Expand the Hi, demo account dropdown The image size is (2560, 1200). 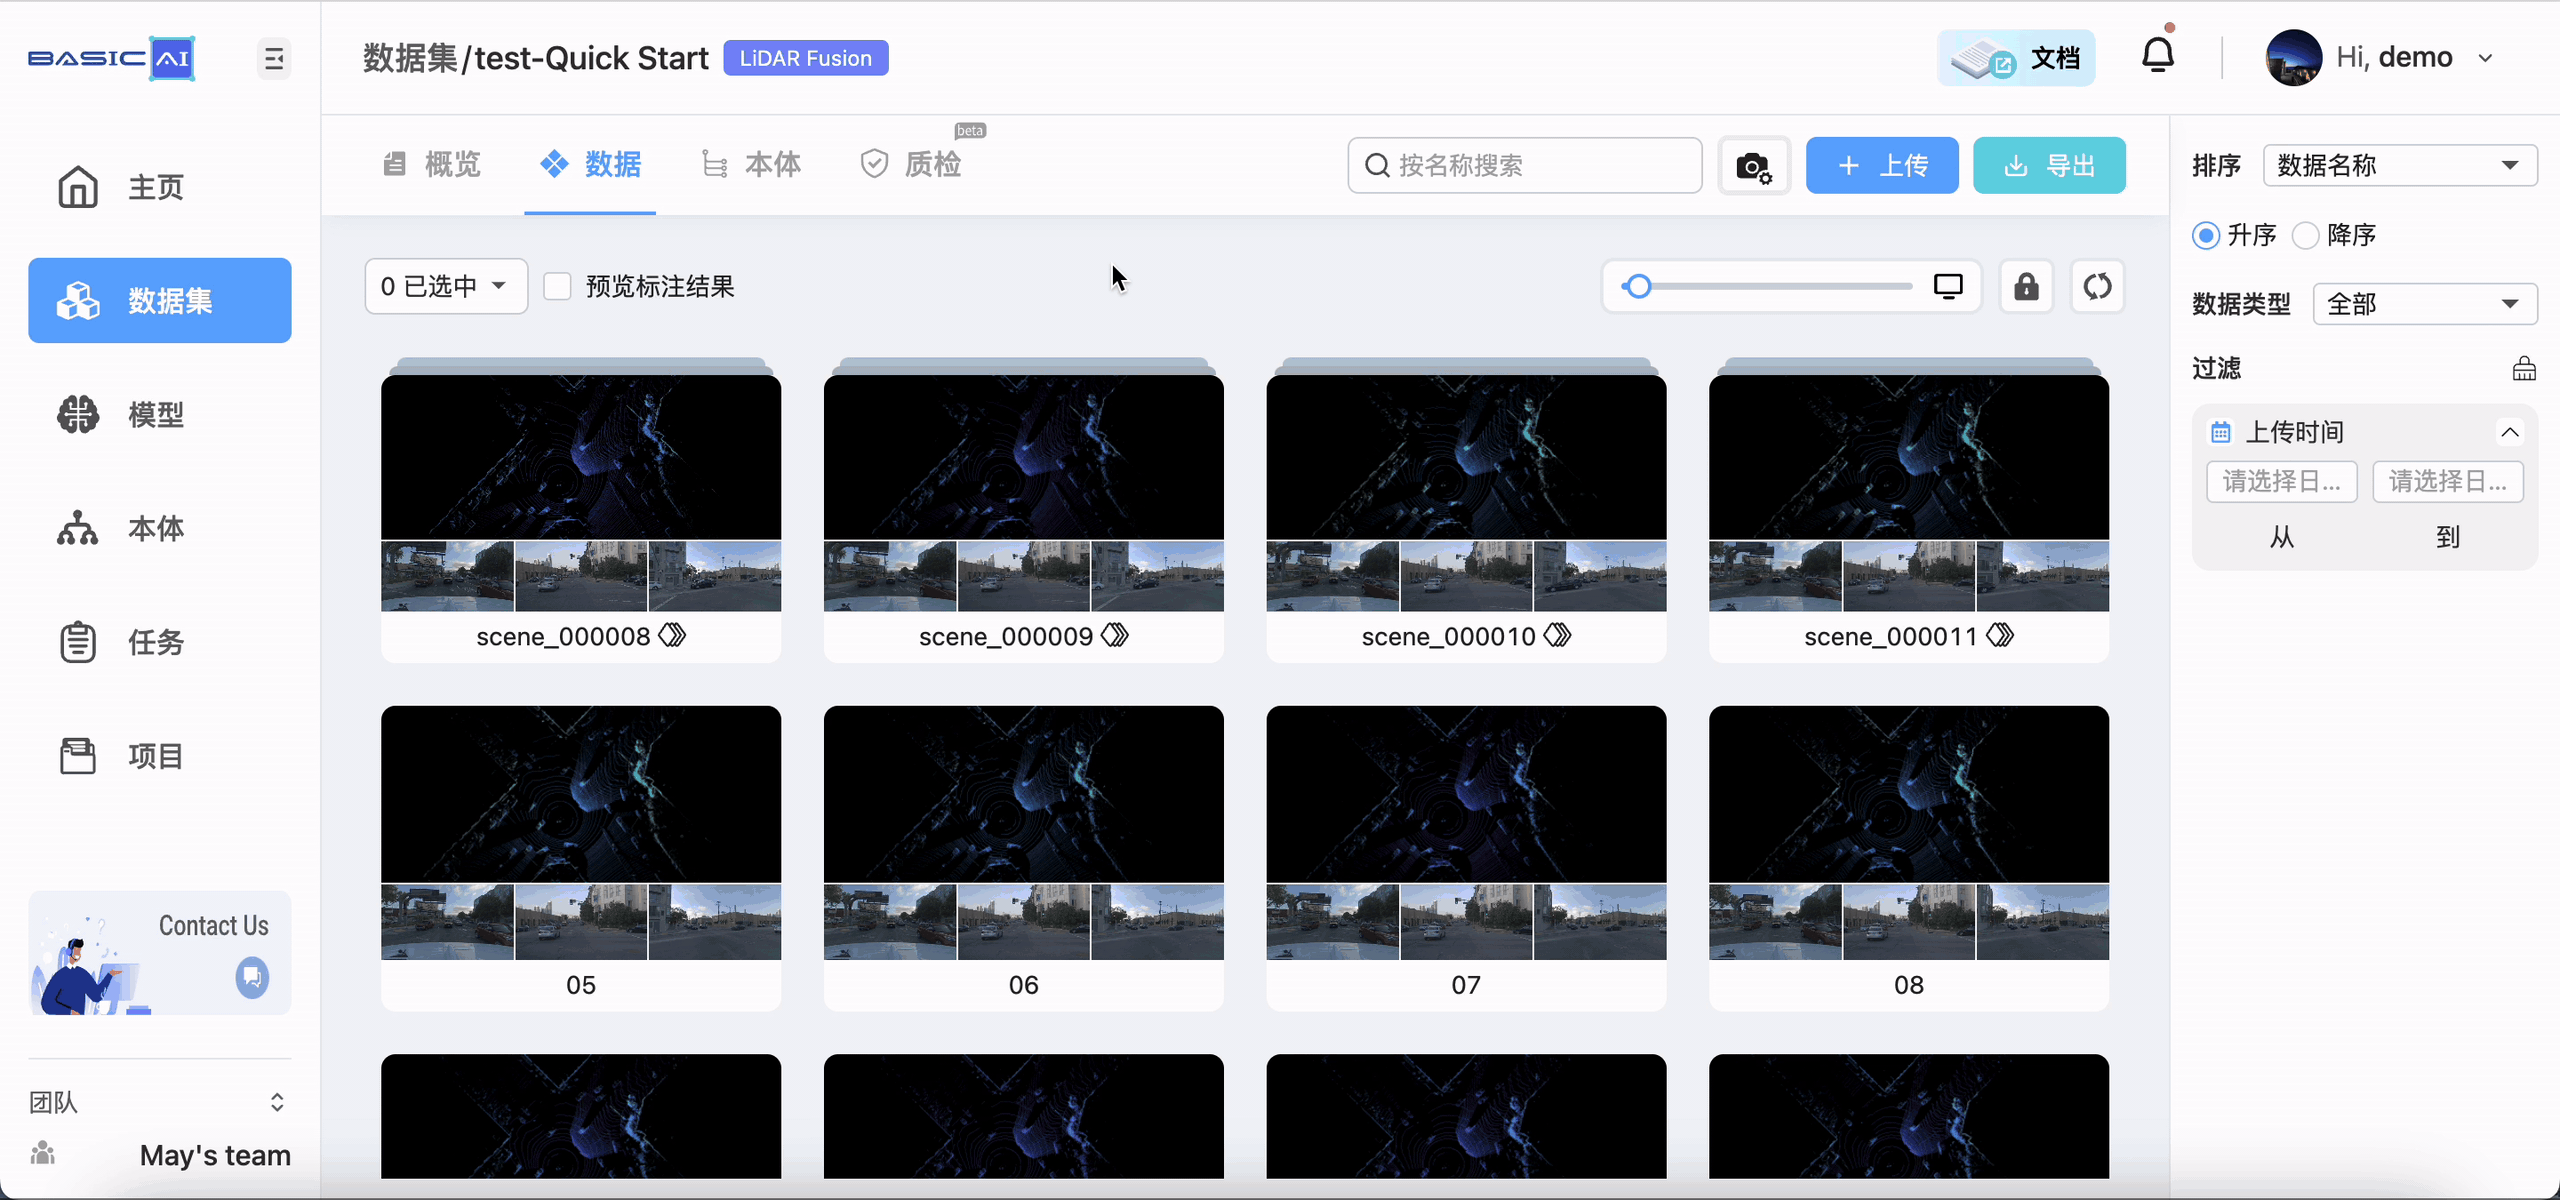pos(2486,58)
